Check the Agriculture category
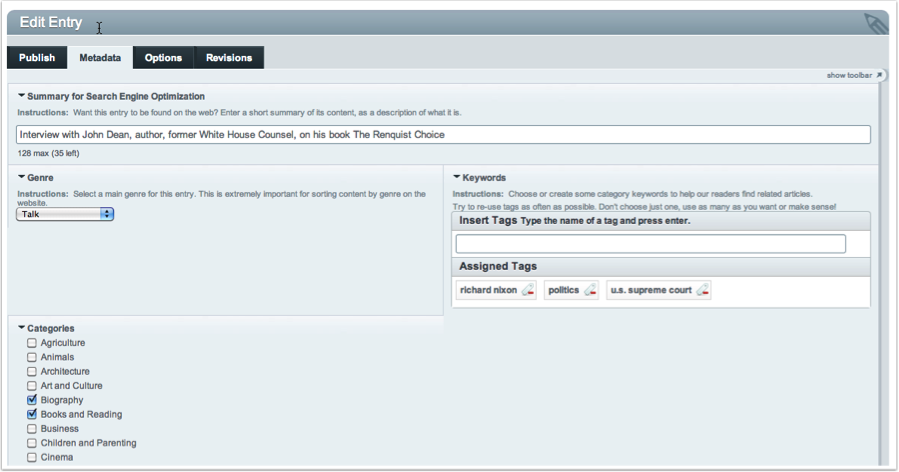The image size is (899, 472). pyautogui.click(x=32, y=343)
